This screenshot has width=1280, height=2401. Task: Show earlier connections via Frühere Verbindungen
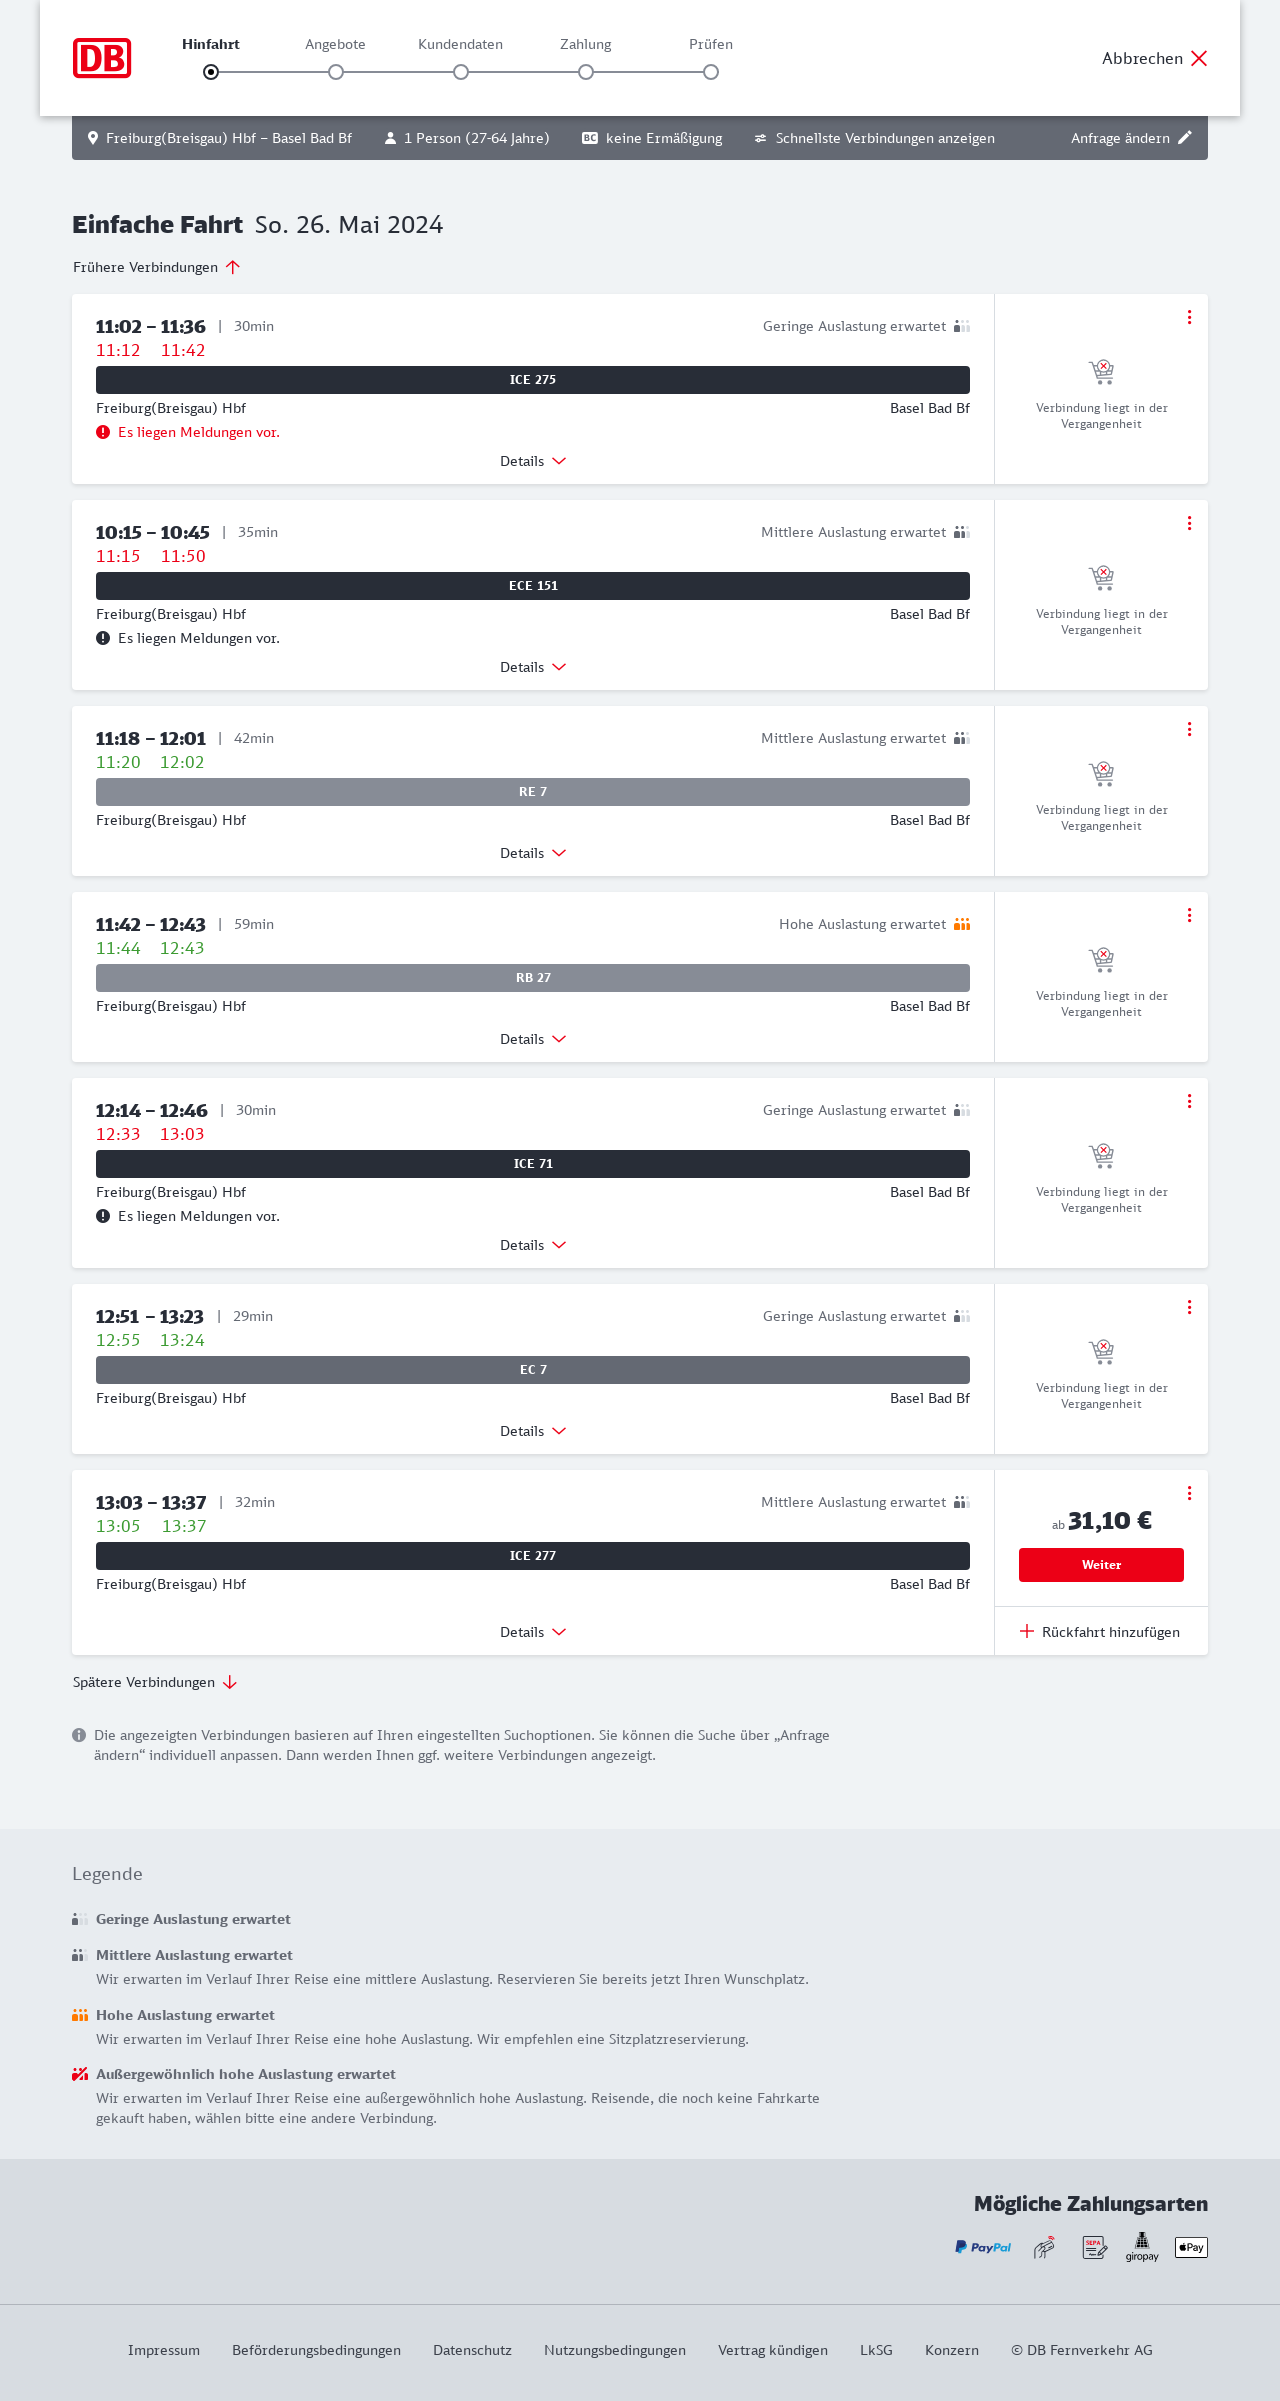point(157,267)
